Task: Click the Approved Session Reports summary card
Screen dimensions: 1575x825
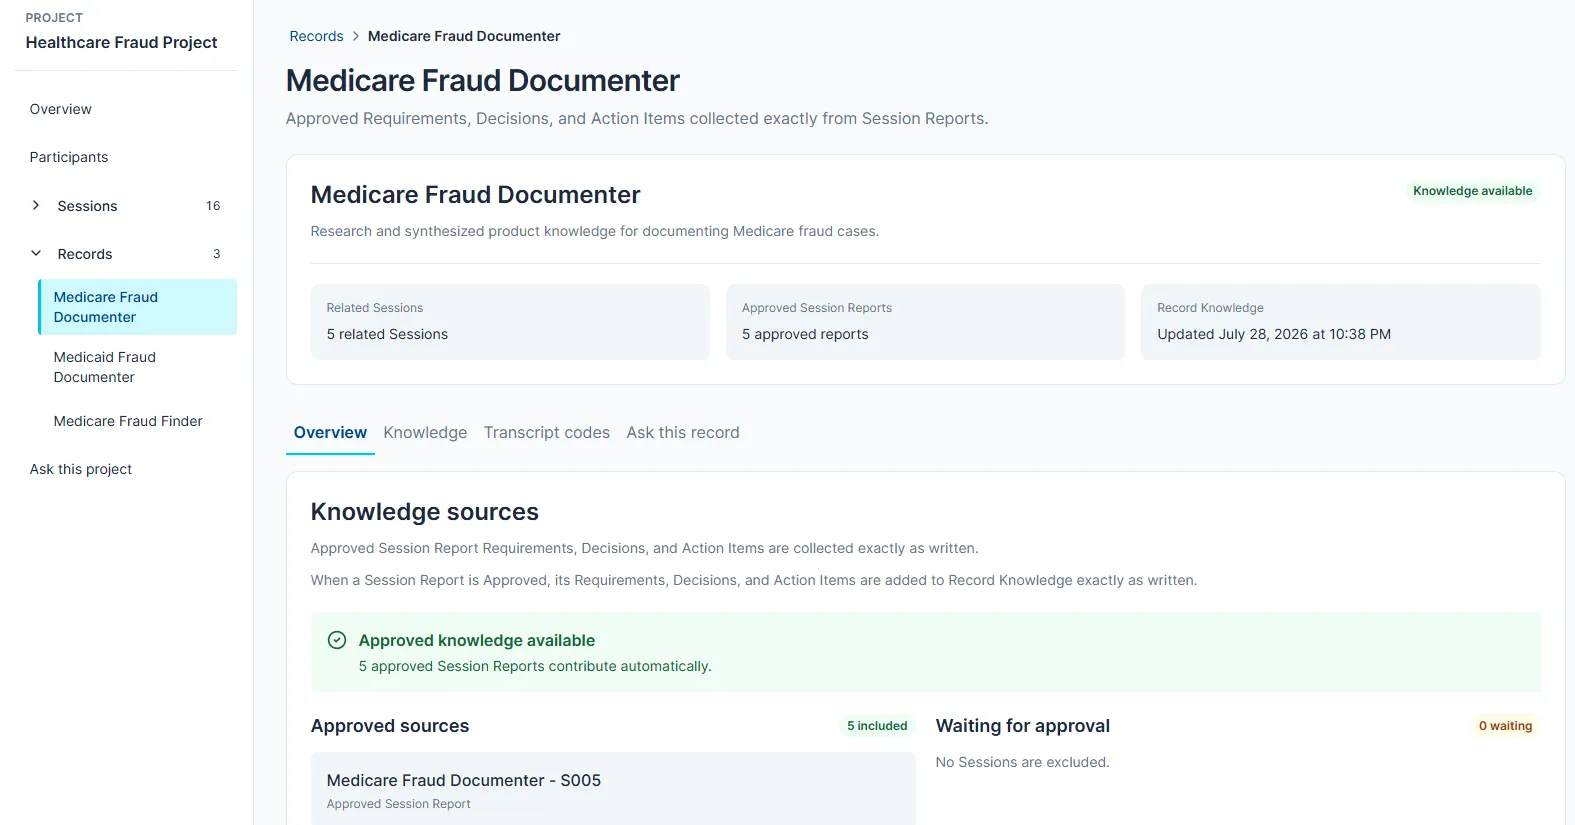Action: (926, 322)
